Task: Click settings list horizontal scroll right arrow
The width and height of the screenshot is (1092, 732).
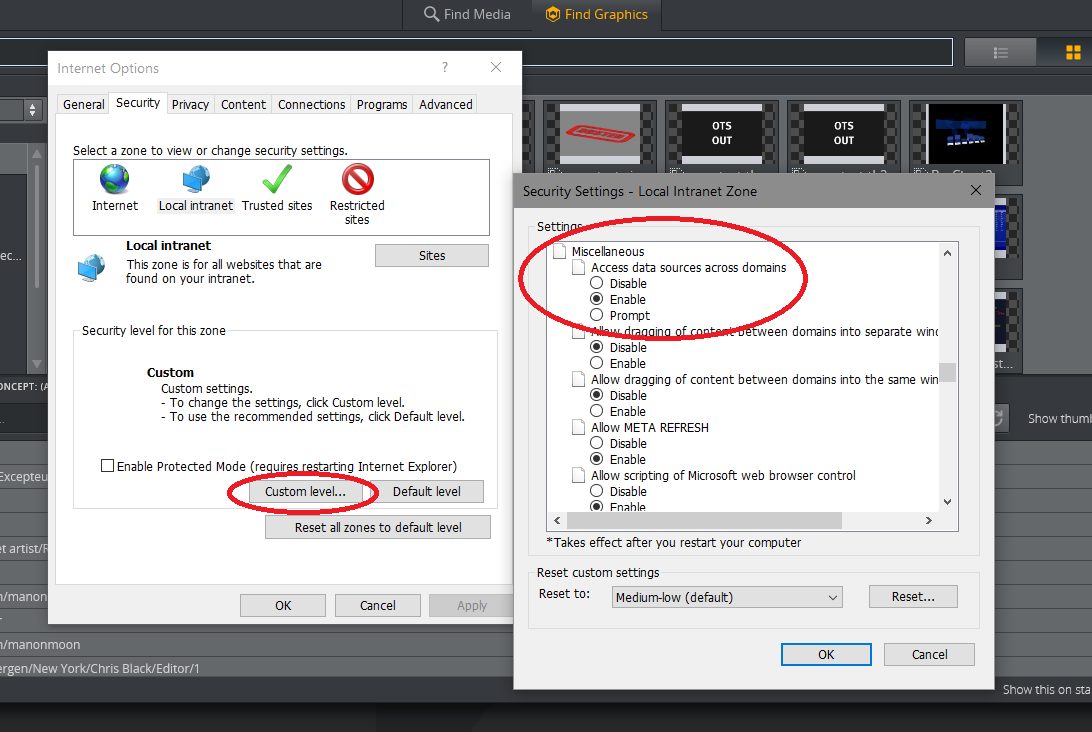Action: [928, 520]
